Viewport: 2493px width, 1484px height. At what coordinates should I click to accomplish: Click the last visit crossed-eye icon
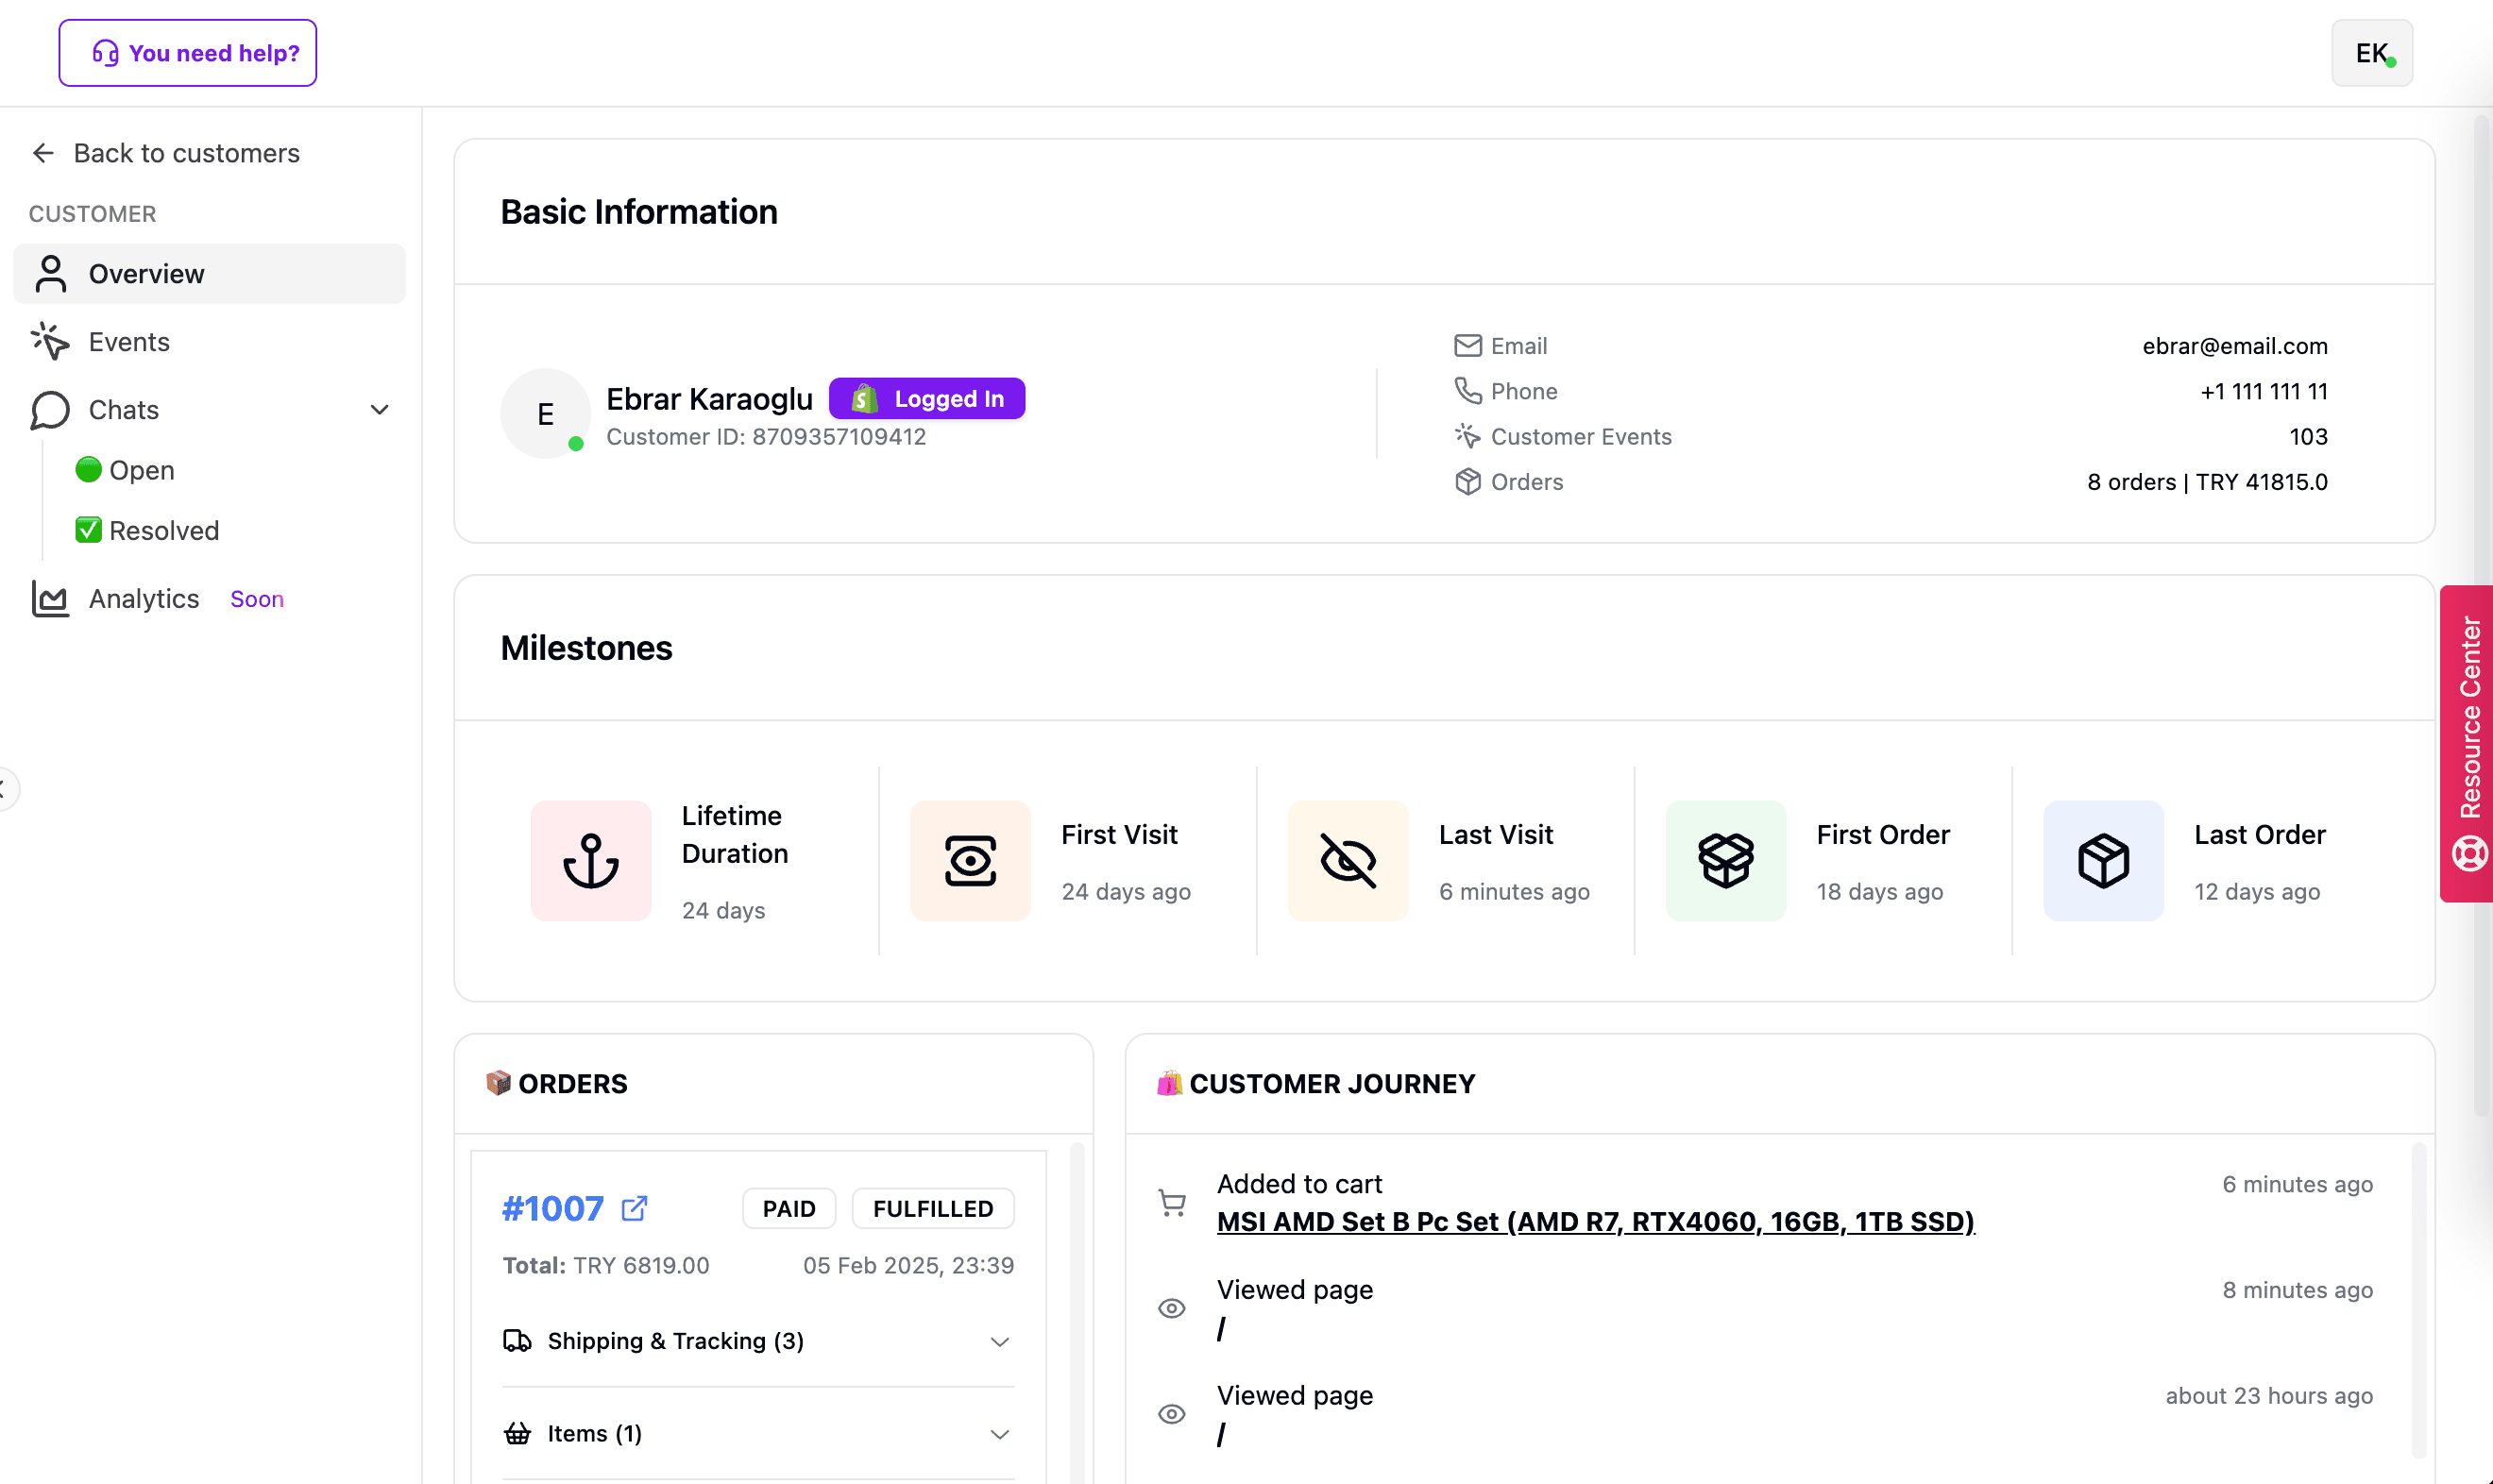1347,860
